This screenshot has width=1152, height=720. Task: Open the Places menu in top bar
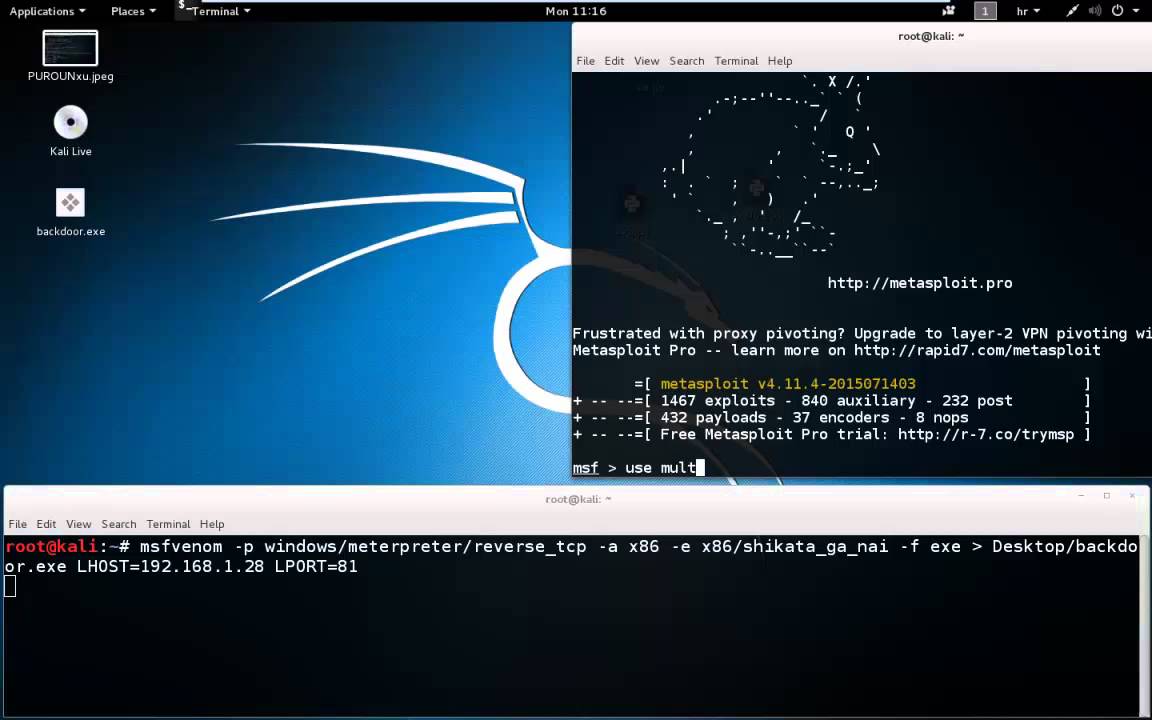tap(133, 11)
